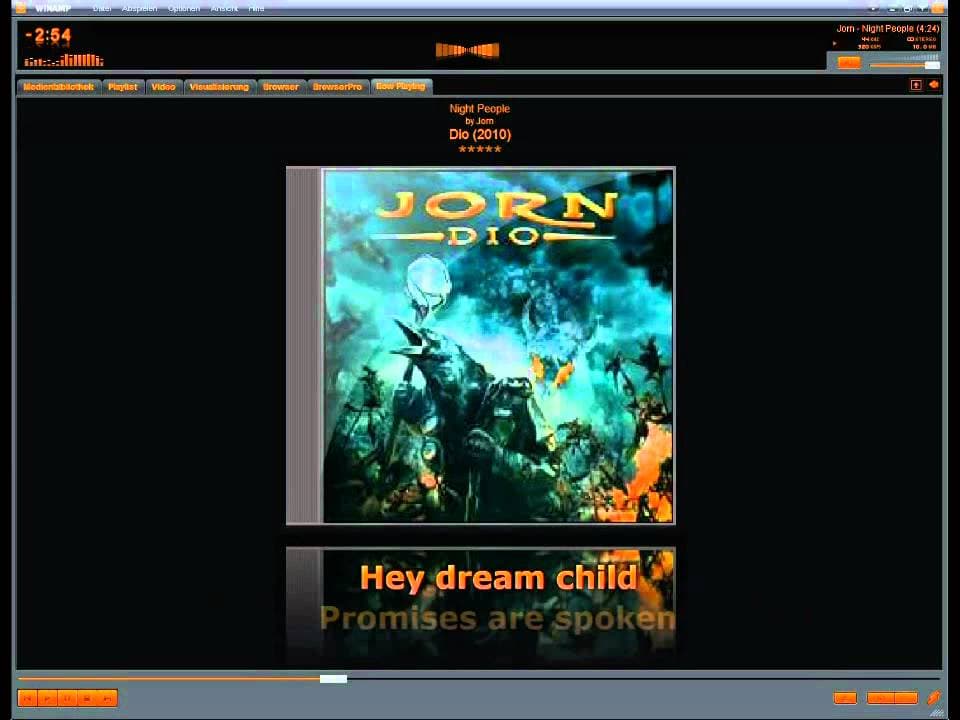Open the Video tab

point(163,87)
